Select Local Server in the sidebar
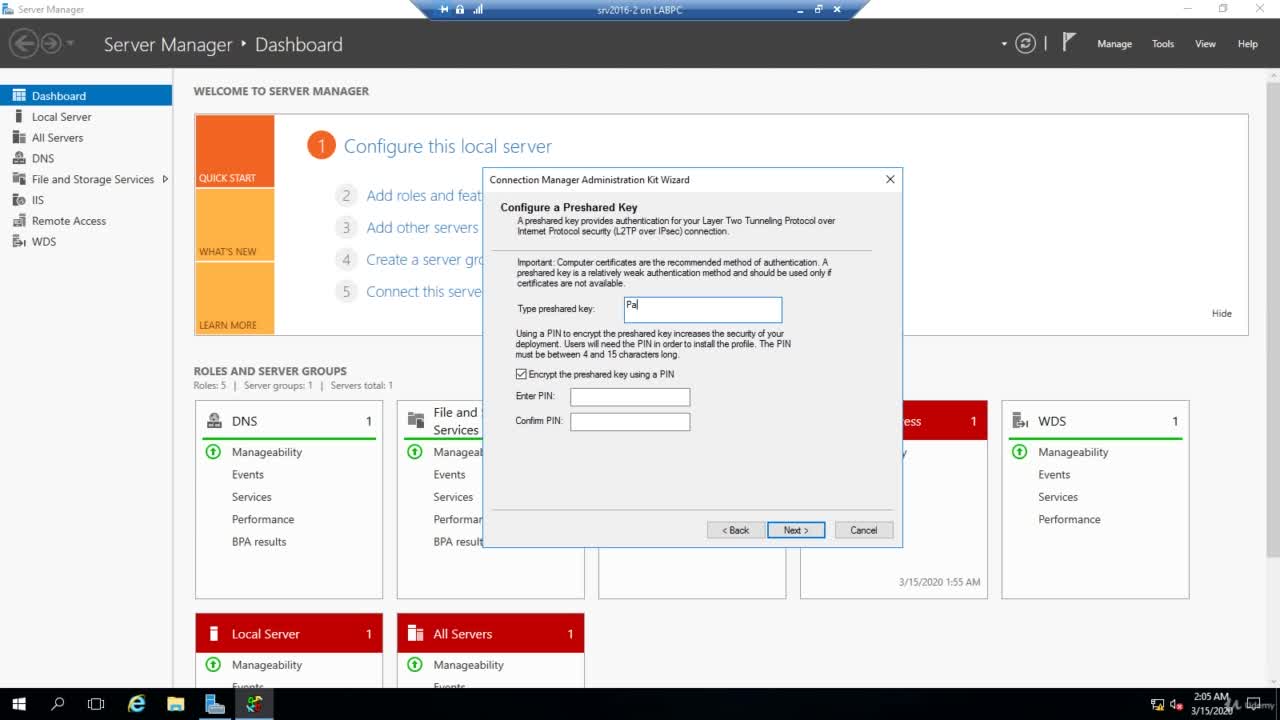The height and width of the screenshot is (720, 1280). coord(86,117)
